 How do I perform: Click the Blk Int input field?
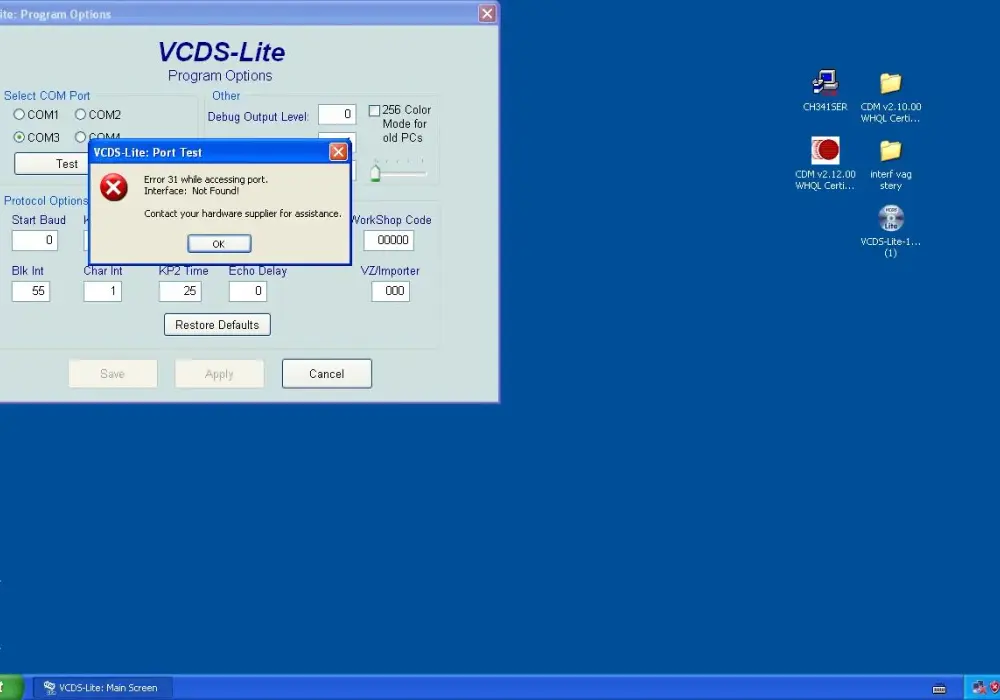[31, 291]
